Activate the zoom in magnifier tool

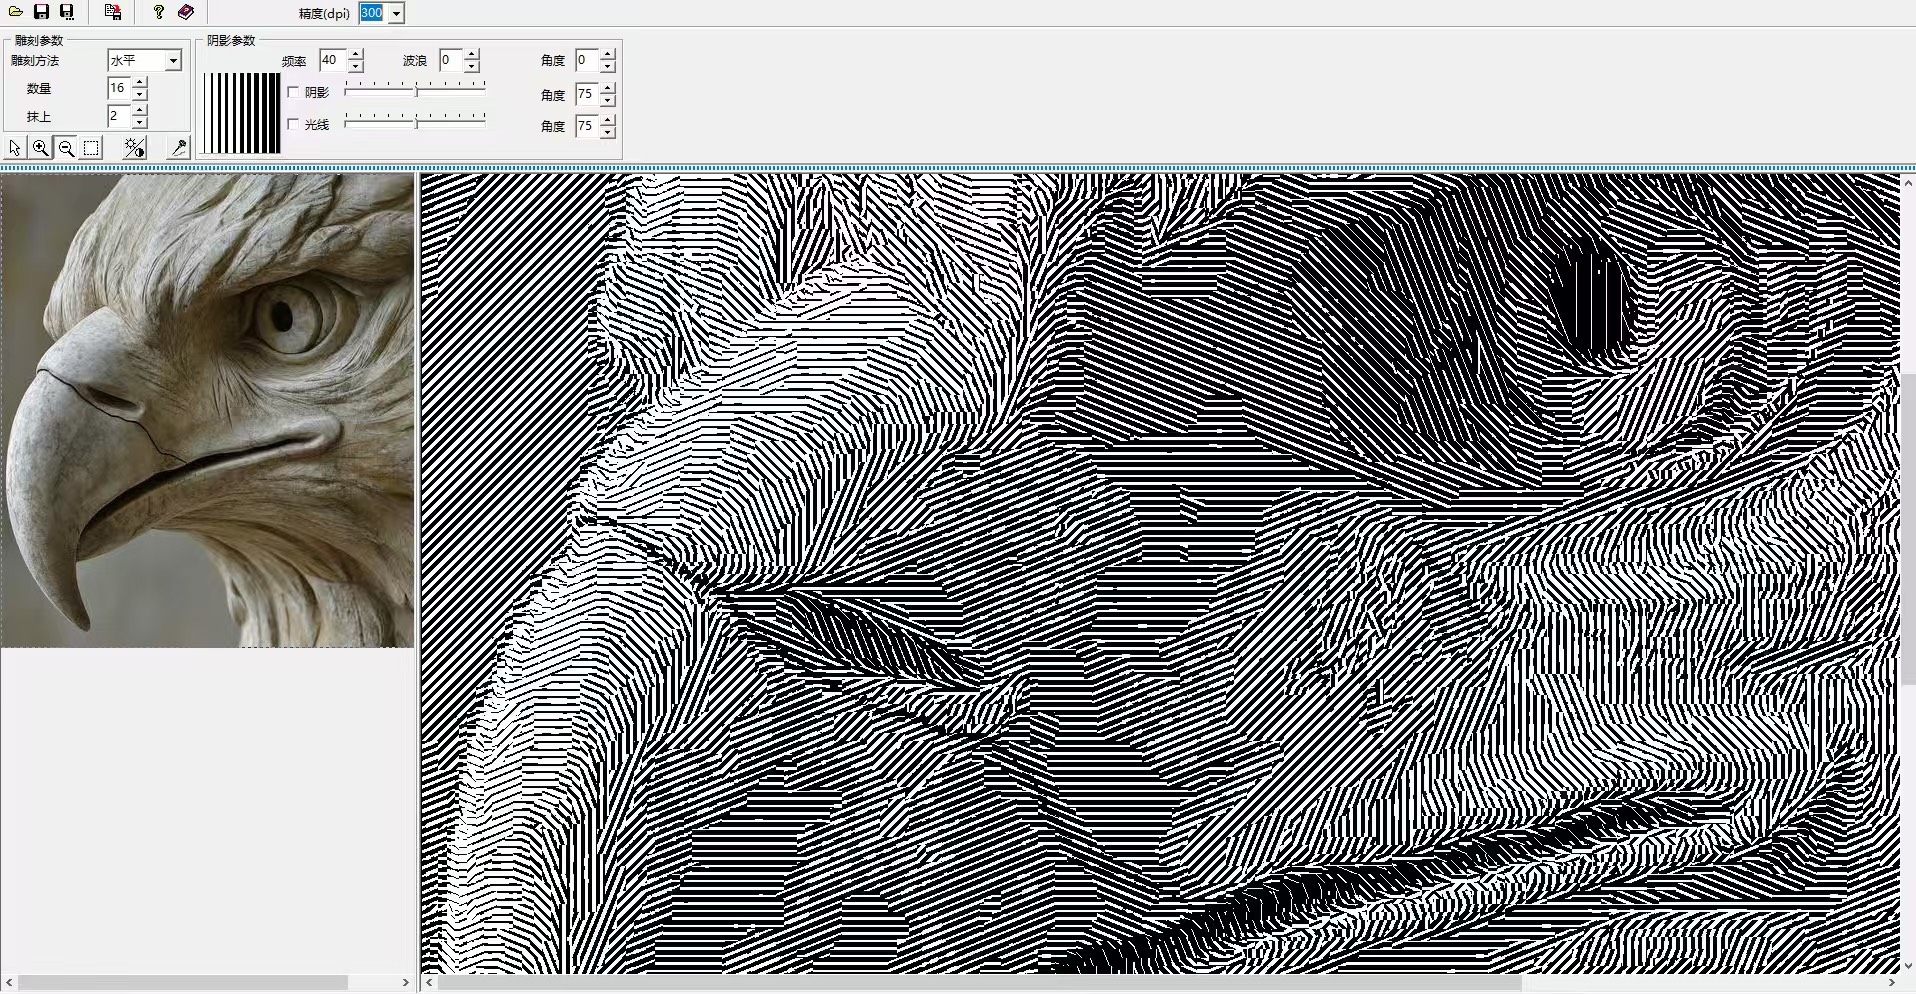(x=40, y=148)
